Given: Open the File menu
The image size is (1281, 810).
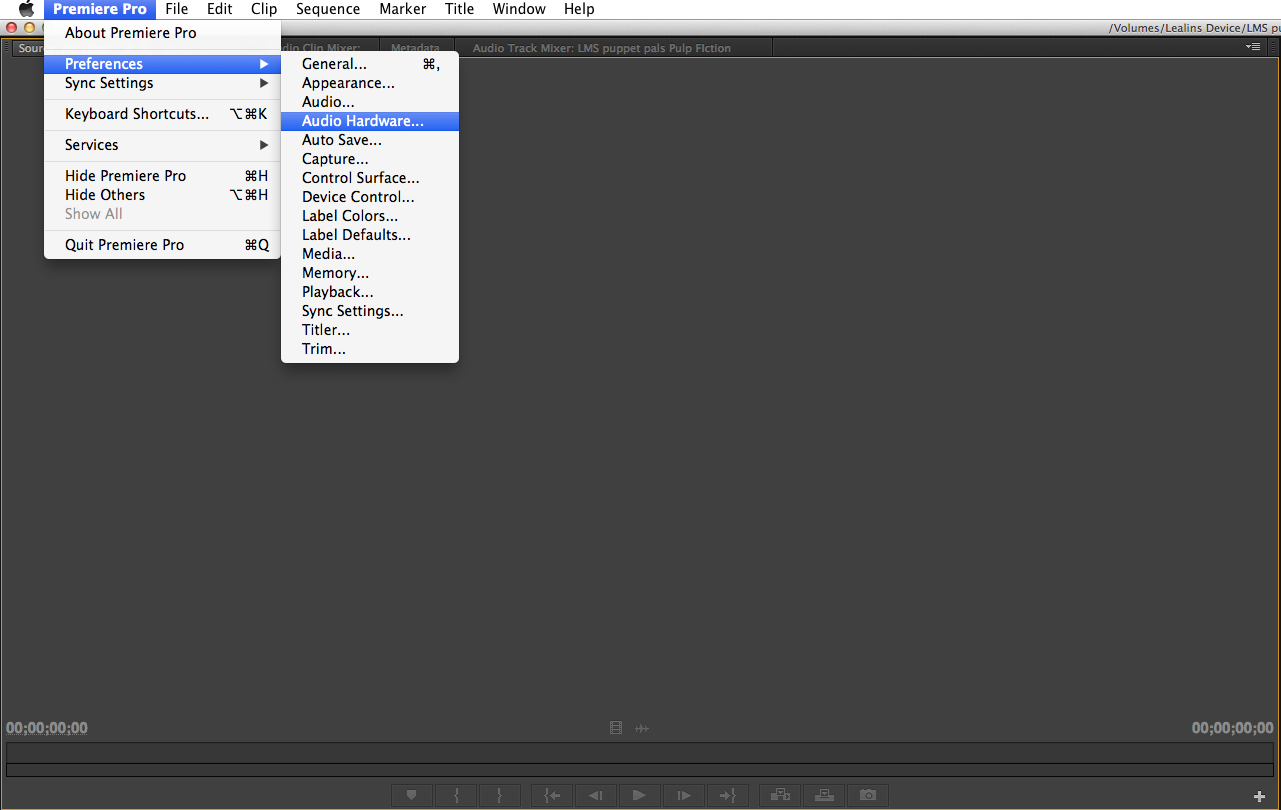Looking at the screenshot, I should pos(177,9).
